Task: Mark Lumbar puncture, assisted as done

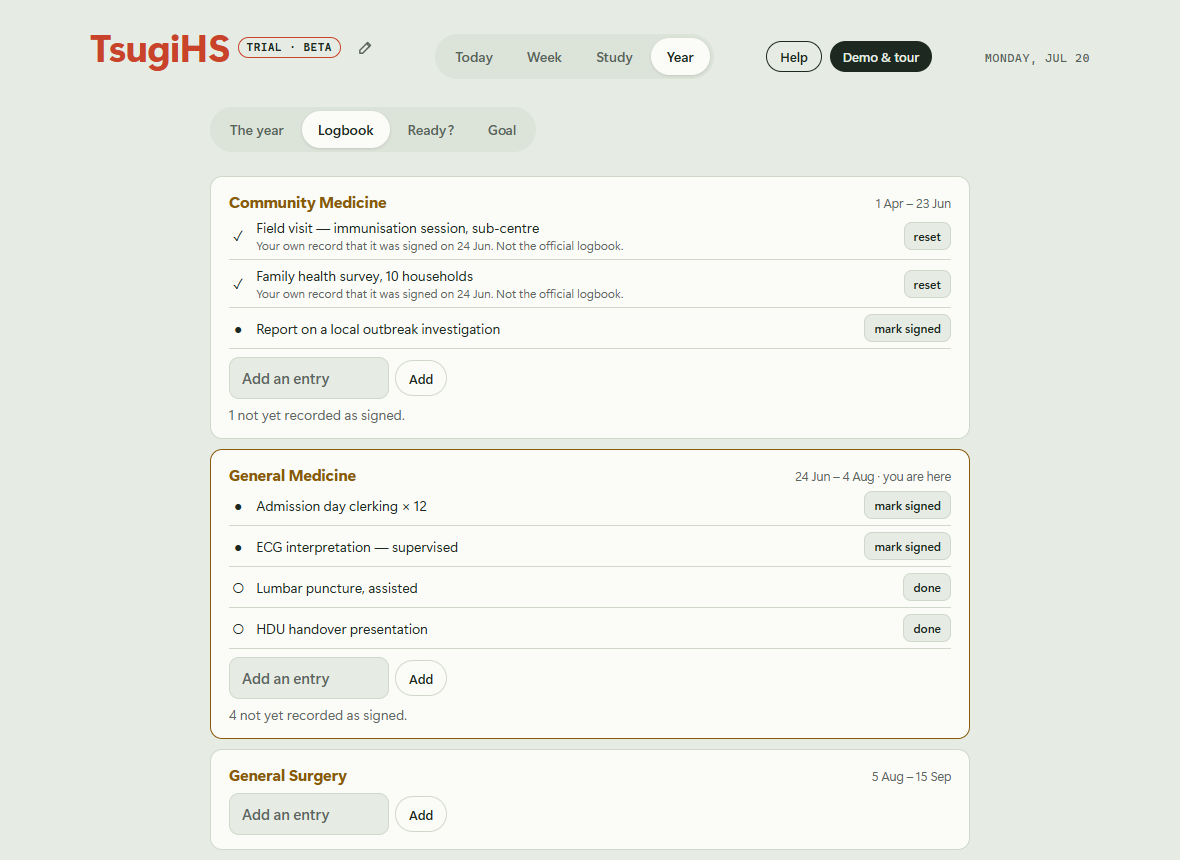Action: click(927, 588)
